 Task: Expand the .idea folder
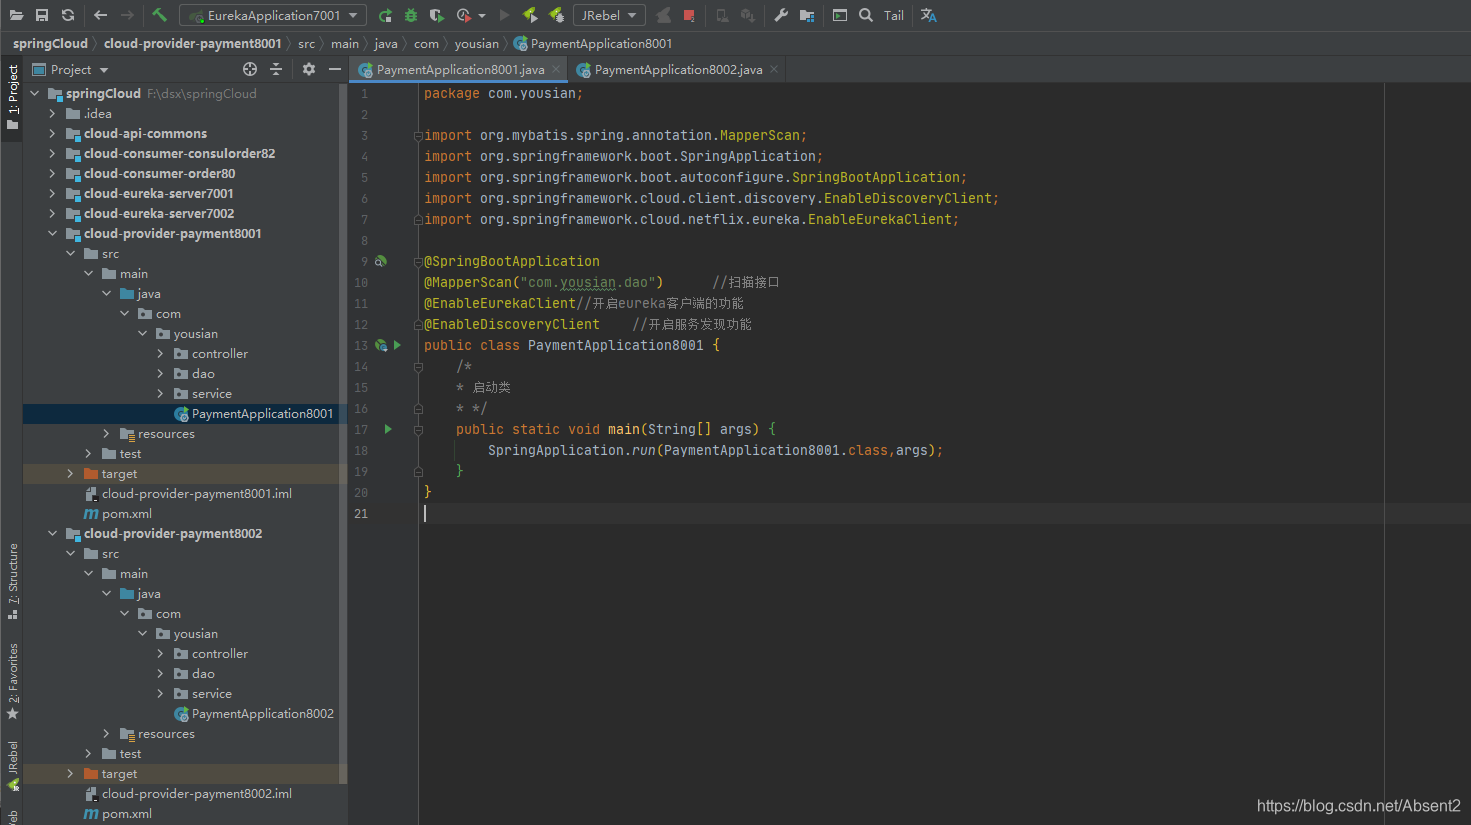point(53,113)
